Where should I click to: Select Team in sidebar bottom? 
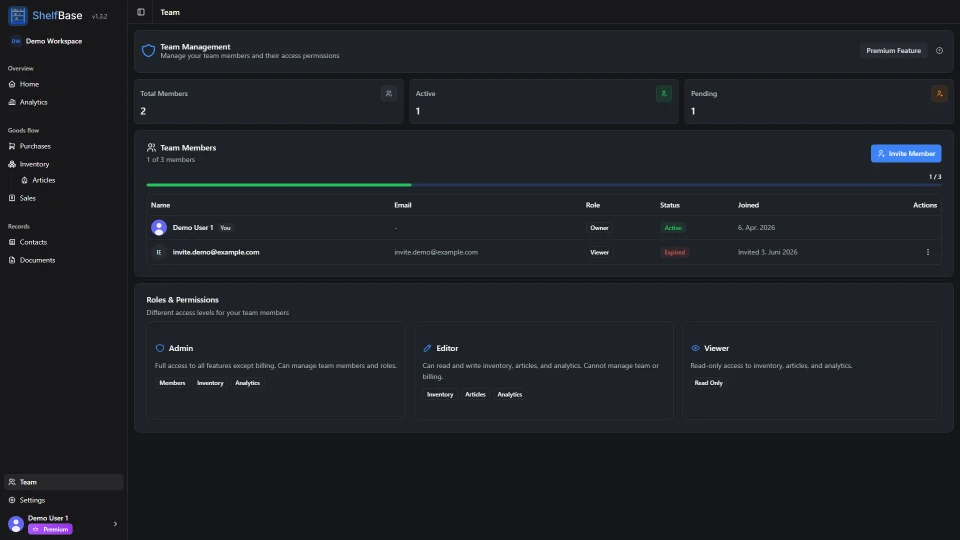coord(63,482)
